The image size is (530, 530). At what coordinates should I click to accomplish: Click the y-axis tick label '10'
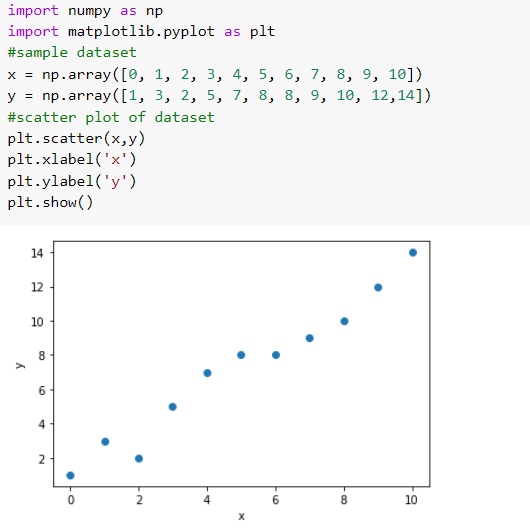38,322
